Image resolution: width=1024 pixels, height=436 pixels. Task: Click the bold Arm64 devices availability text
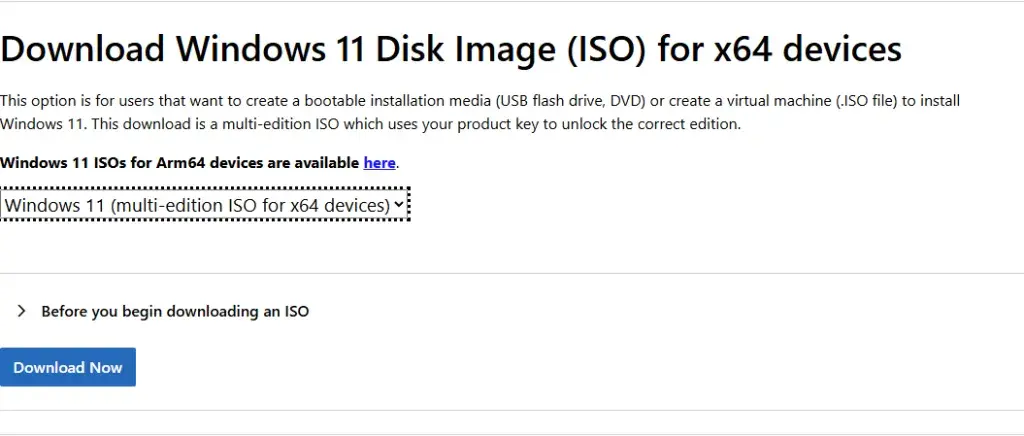coord(180,162)
